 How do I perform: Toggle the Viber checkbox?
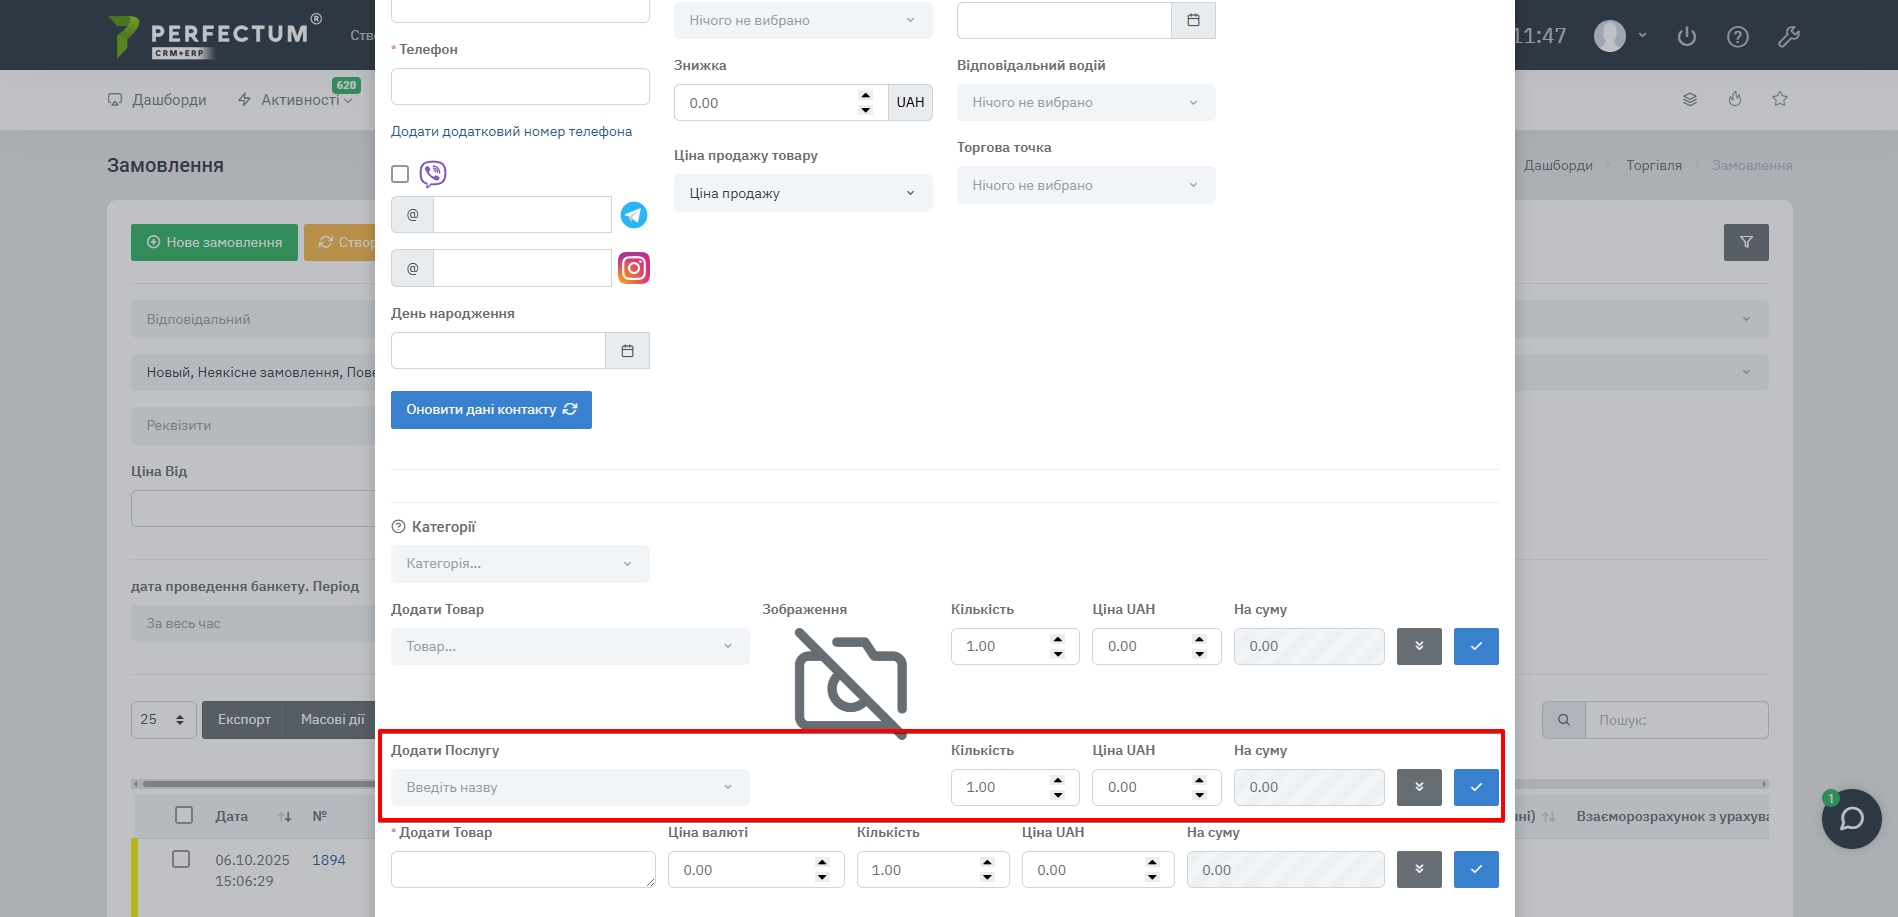400,174
